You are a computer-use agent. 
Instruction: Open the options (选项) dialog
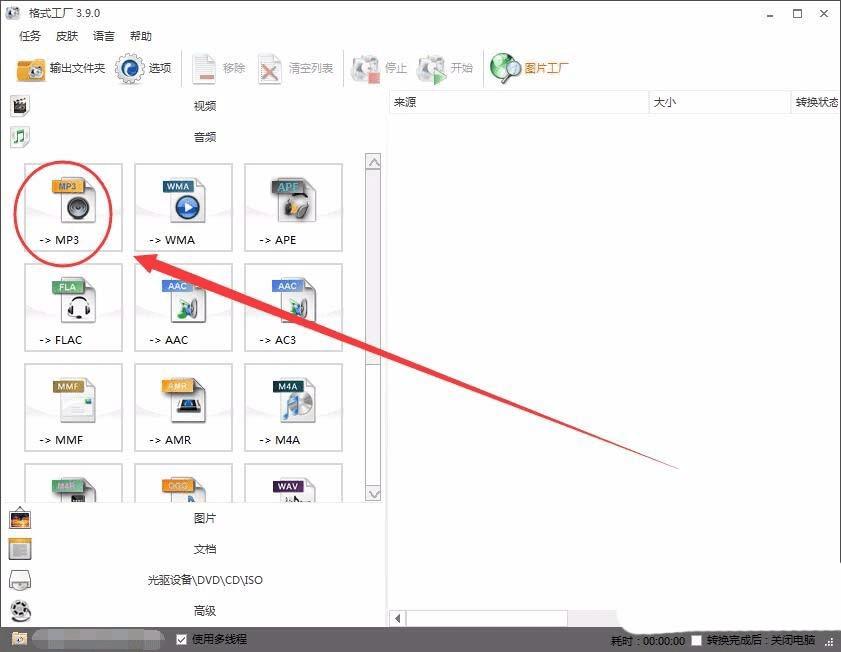coord(143,69)
